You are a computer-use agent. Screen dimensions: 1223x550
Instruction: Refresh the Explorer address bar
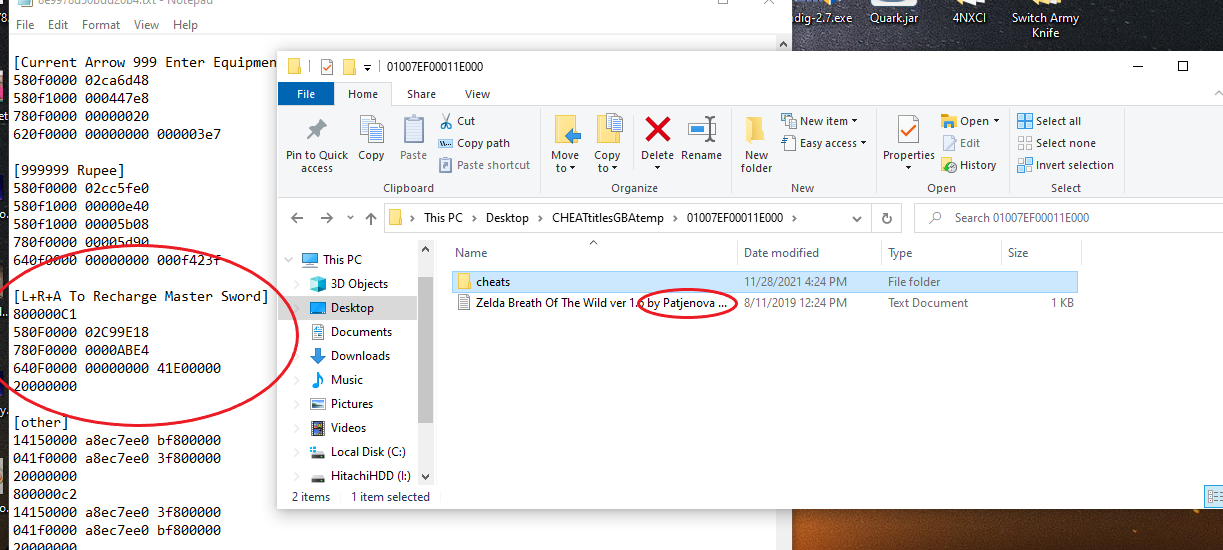(x=887, y=218)
